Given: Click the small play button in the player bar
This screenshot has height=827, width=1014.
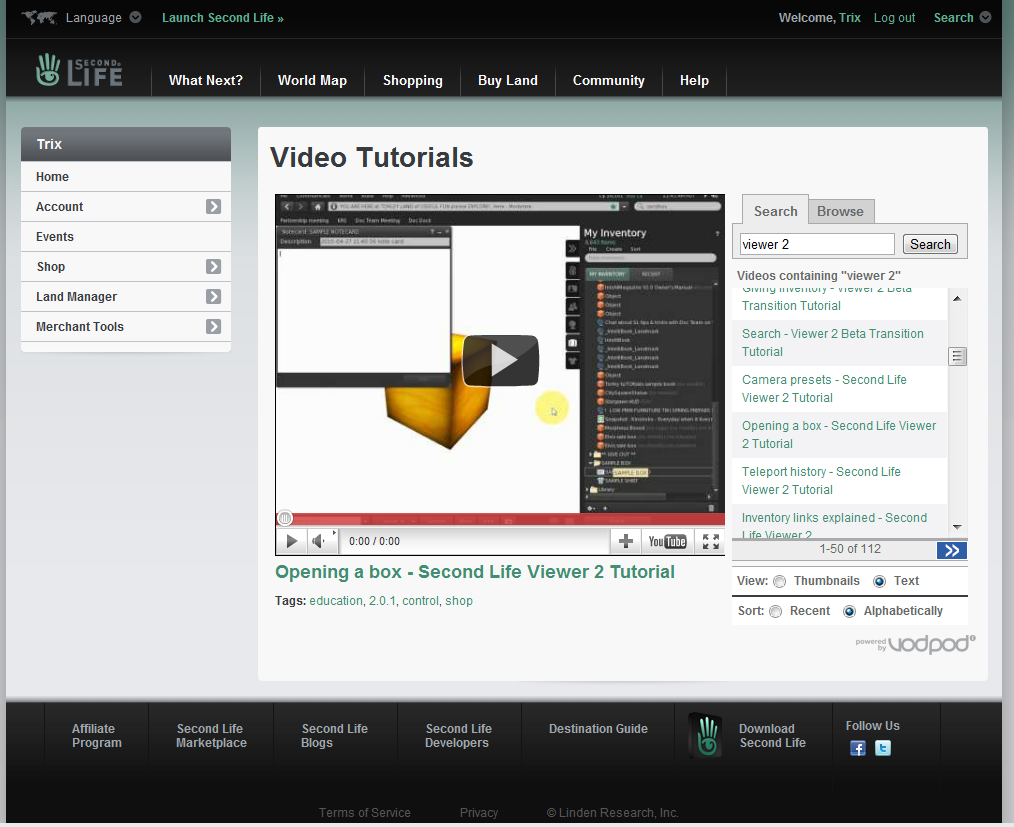Looking at the screenshot, I should point(292,541).
